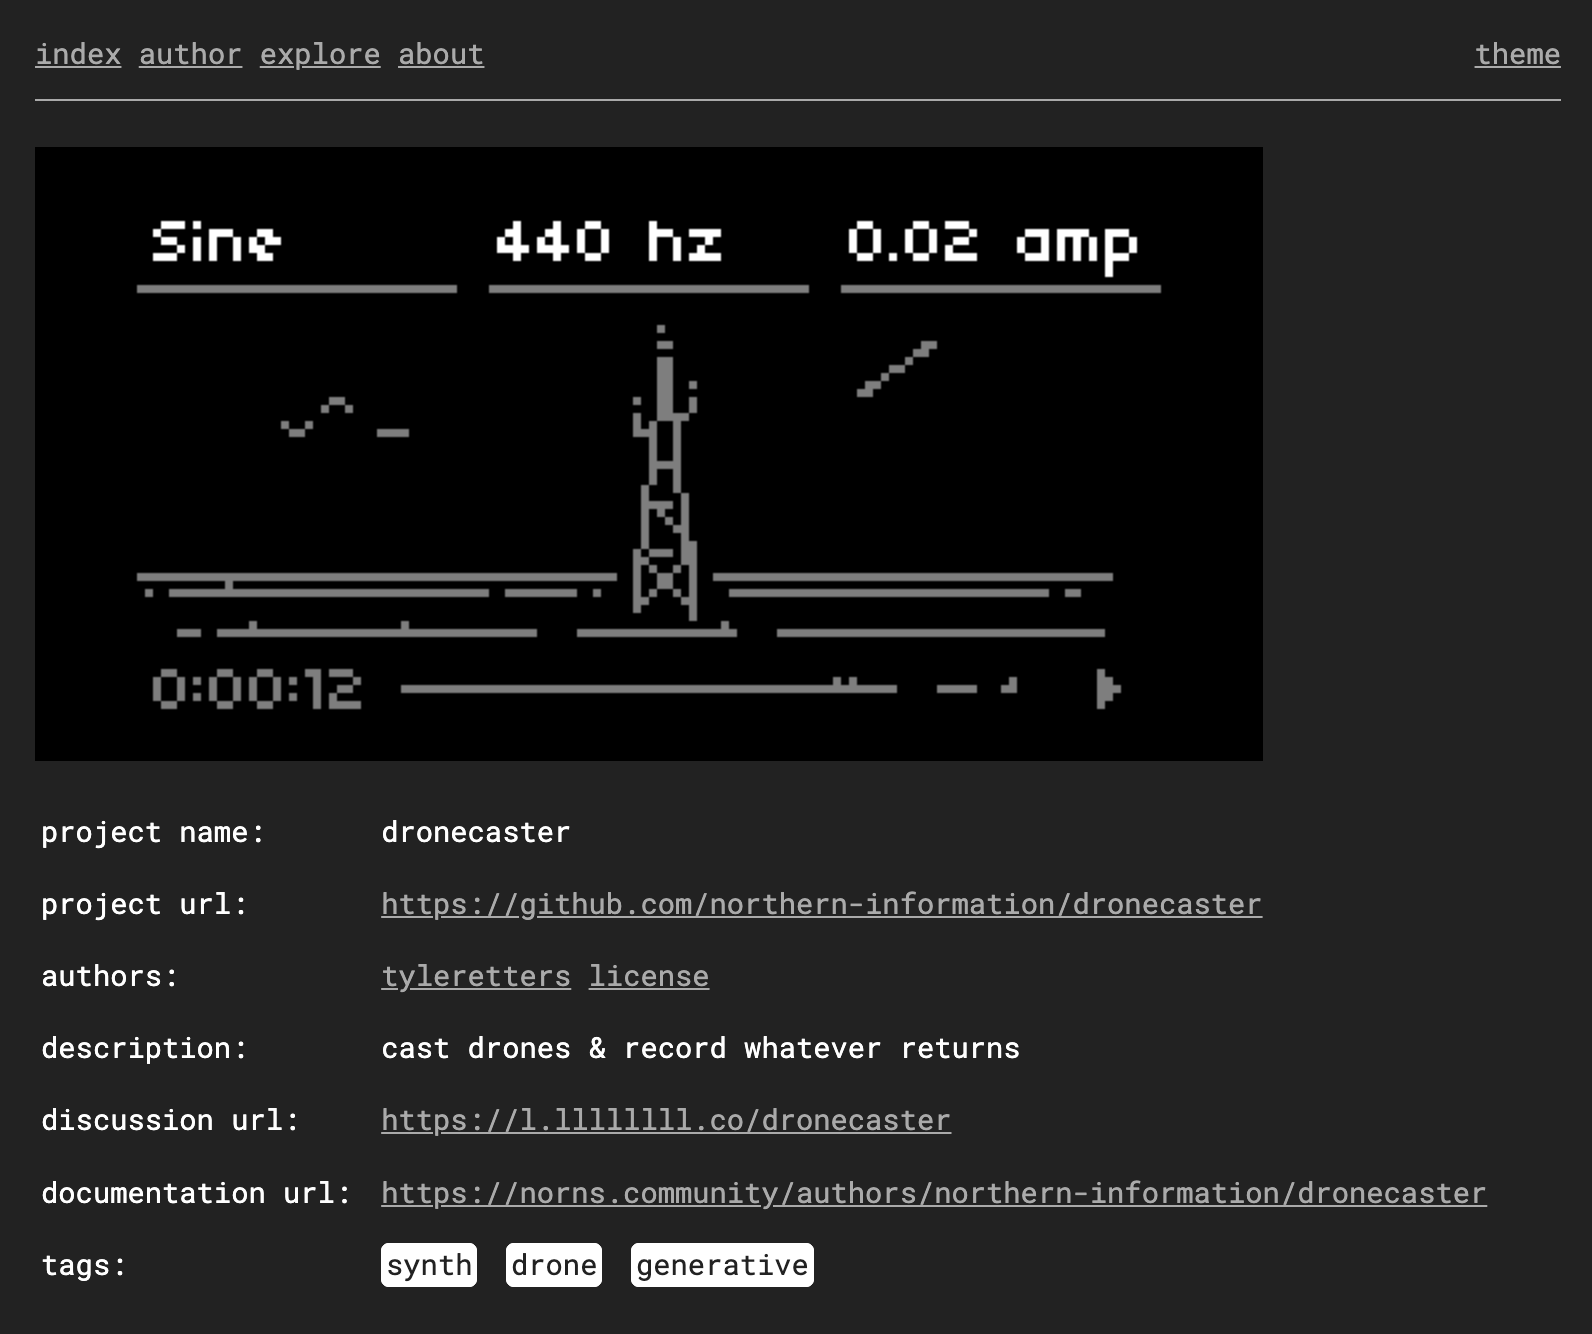
Task: Click 'cast drones & record whatever returns' text
Action: click(x=701, y=1048)
